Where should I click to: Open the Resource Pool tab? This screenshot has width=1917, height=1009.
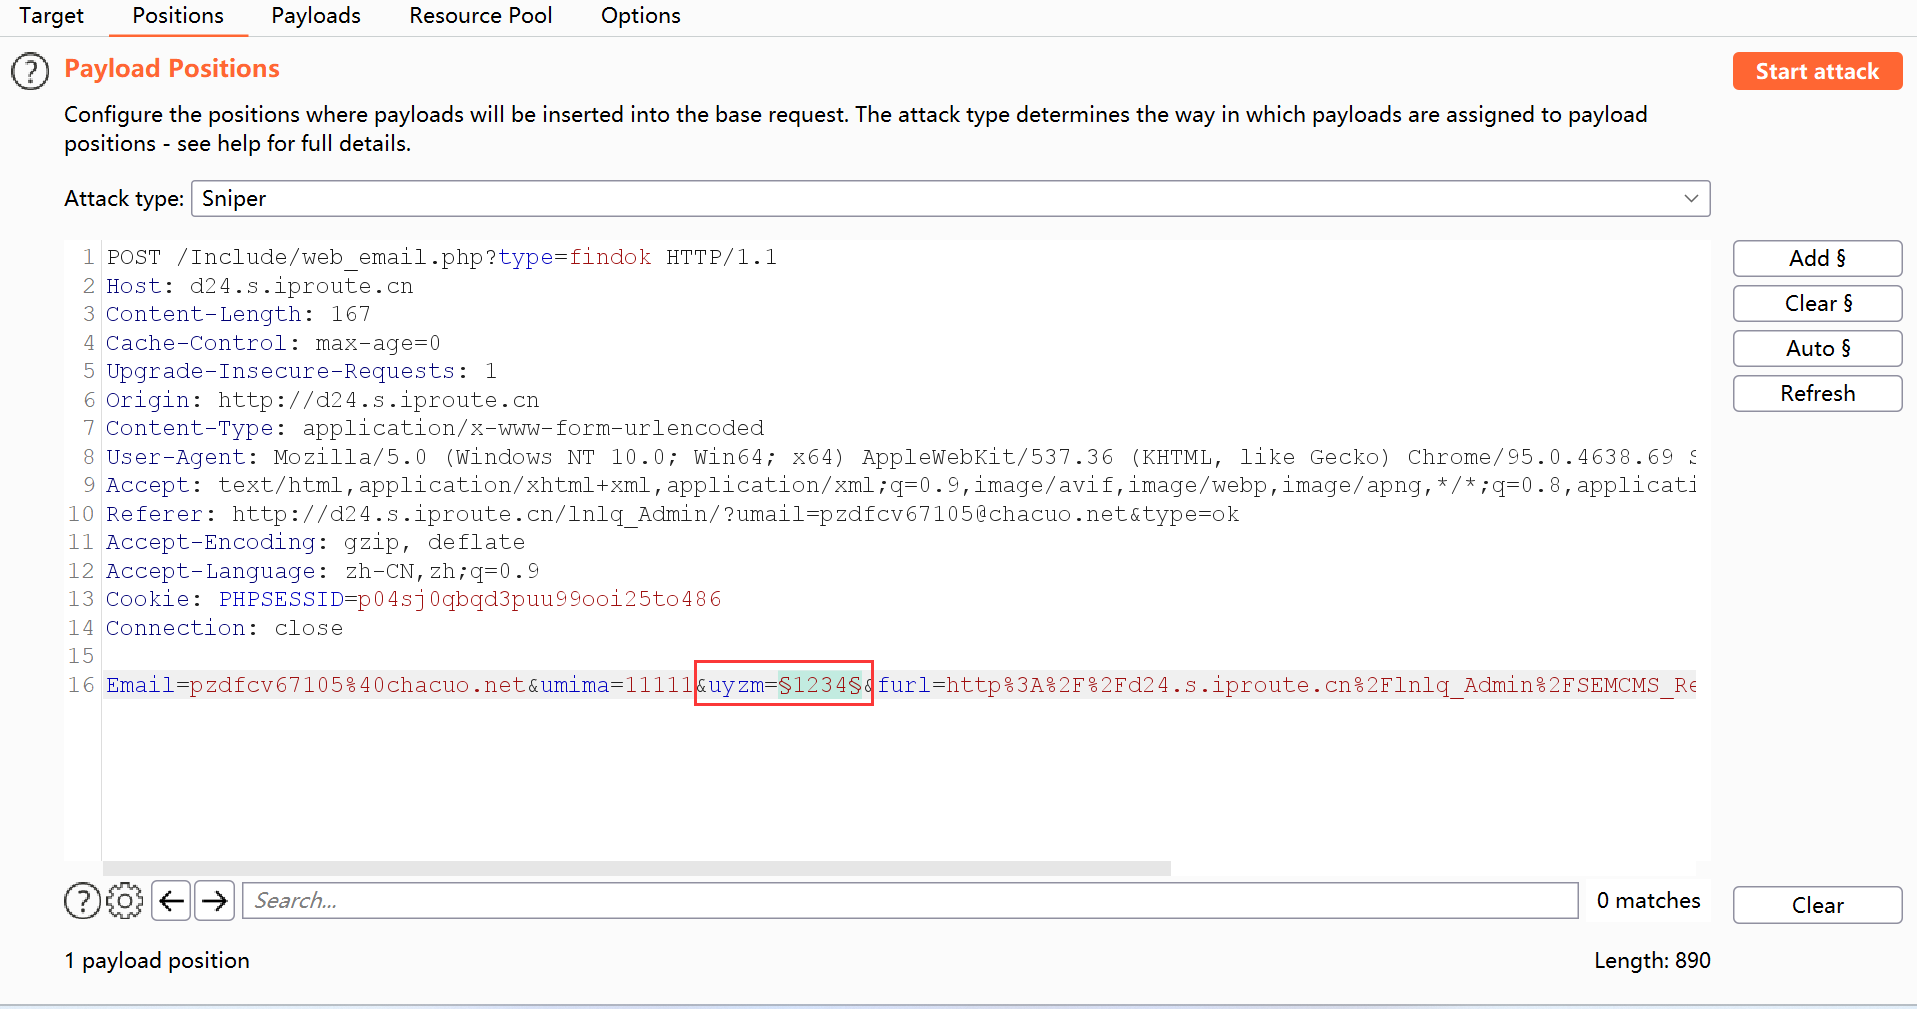pyautogui.click(x=480, y=16)
